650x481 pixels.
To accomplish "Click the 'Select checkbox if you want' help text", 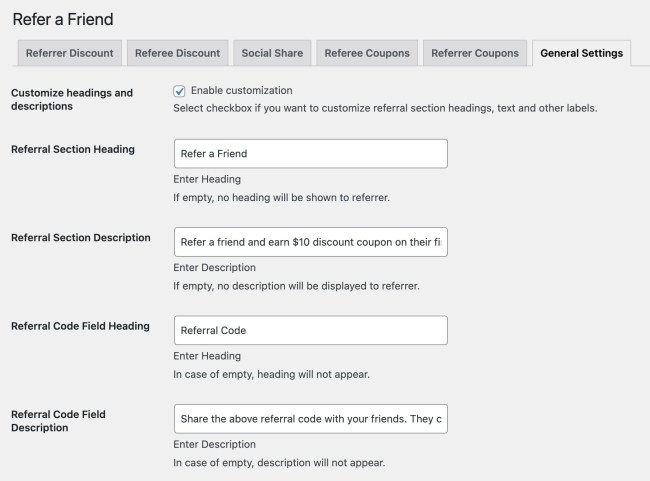I will pyautogui.click(x=385, y=108).
